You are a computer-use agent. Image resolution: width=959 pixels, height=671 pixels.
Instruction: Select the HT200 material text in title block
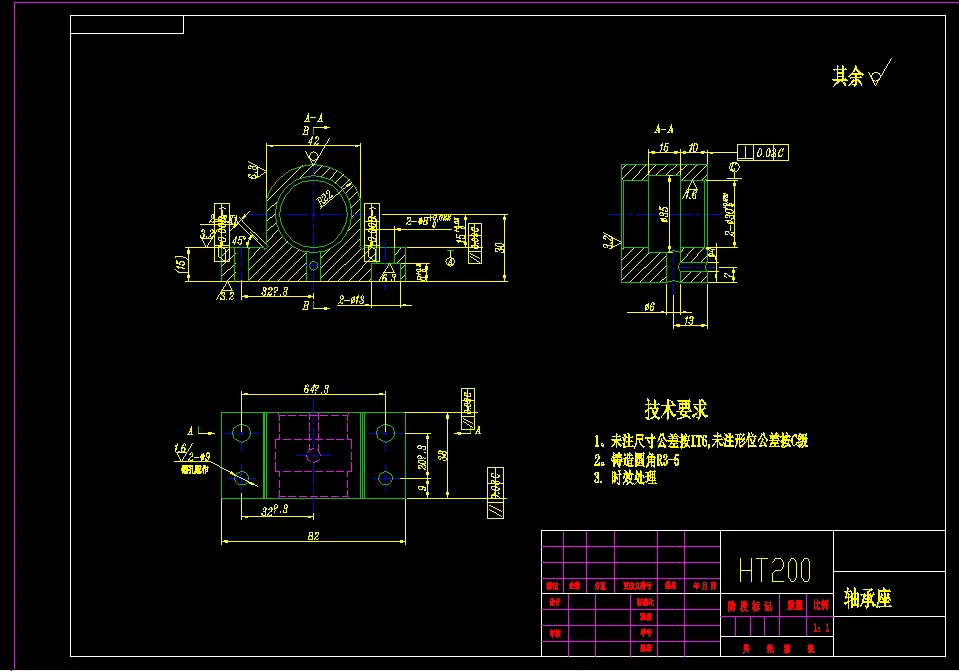coord(774,571)
